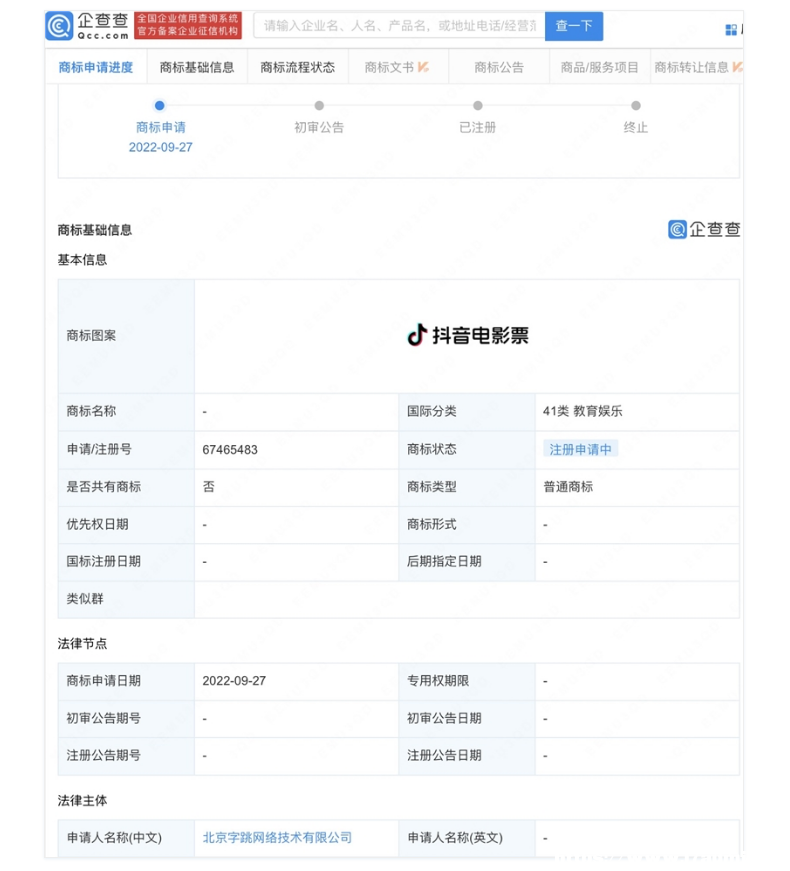Click the 专用权期限 label cell
This screenshot has height=871, width=790.
(467, 681)
